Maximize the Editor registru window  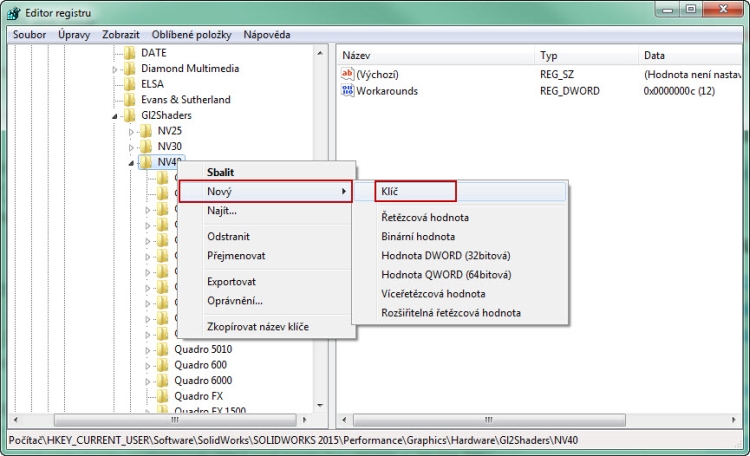(691, 9)
